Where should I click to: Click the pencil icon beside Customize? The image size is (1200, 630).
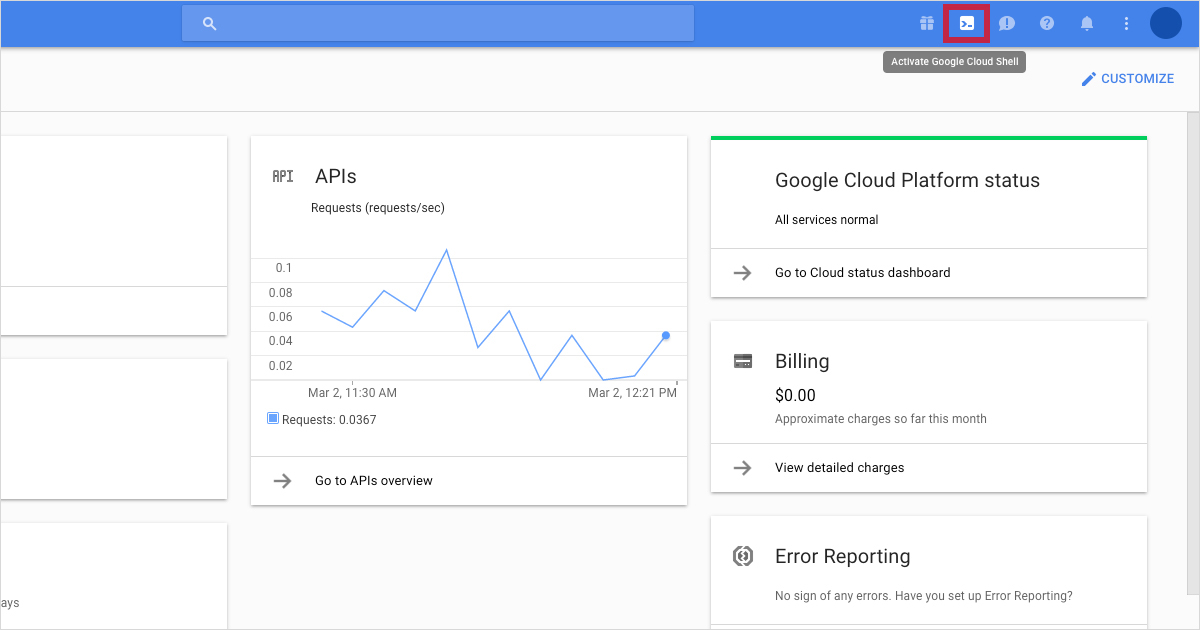click(x=1089, y=78)
